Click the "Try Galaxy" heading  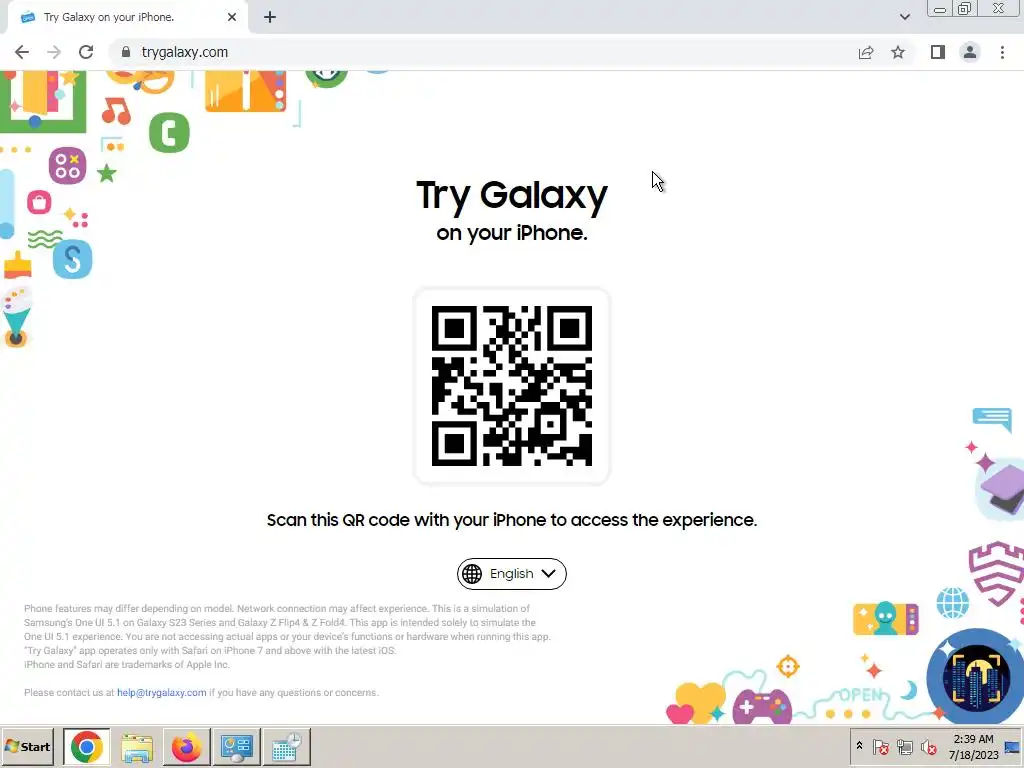pos(511,195)
